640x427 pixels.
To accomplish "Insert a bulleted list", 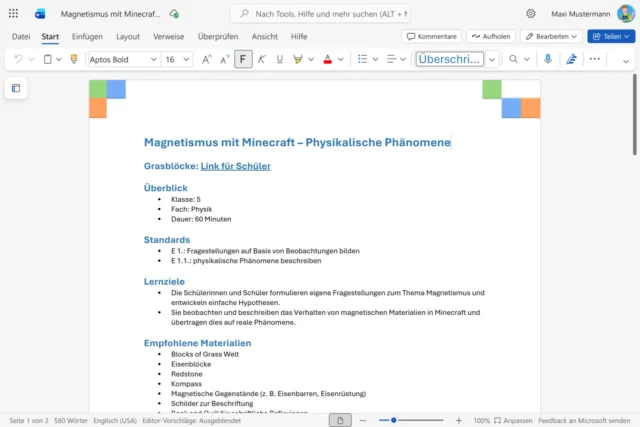I will (x=362, y=60).
